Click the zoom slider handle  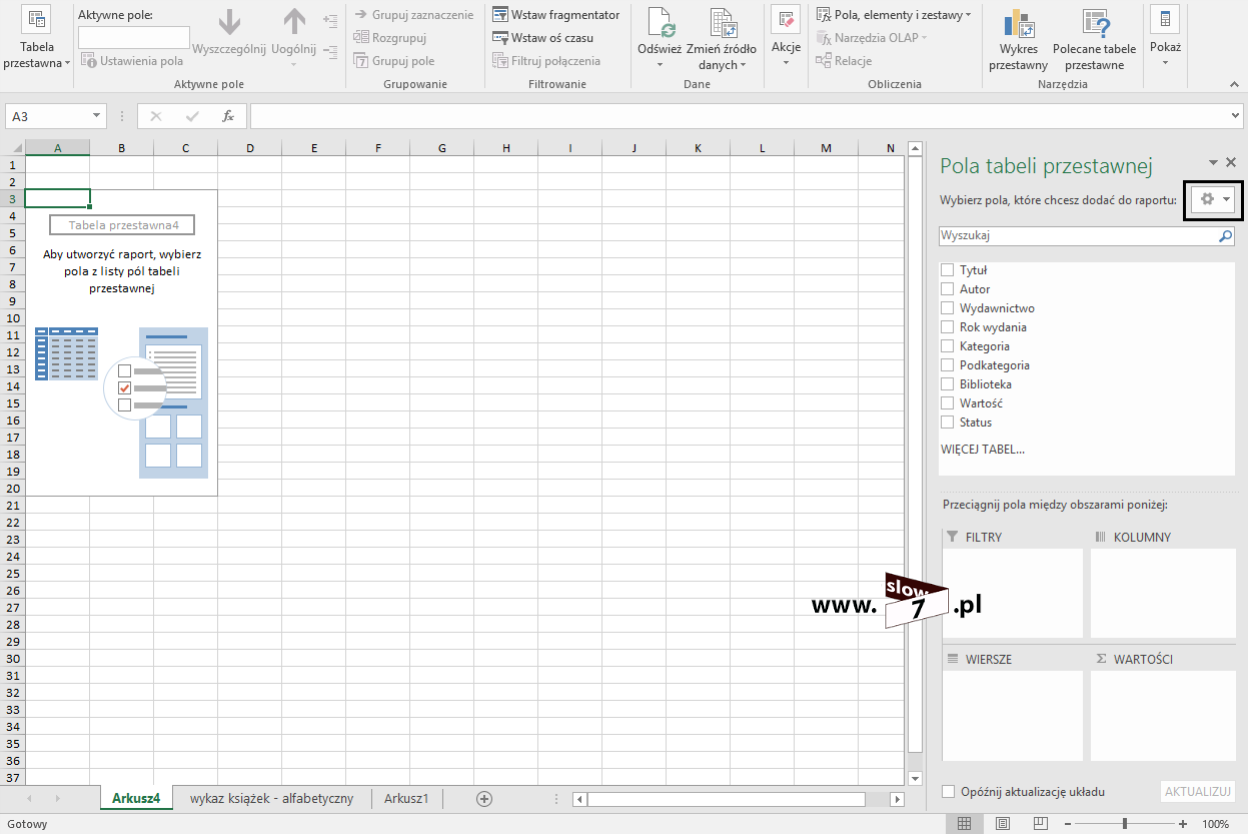coord(1125,824)
